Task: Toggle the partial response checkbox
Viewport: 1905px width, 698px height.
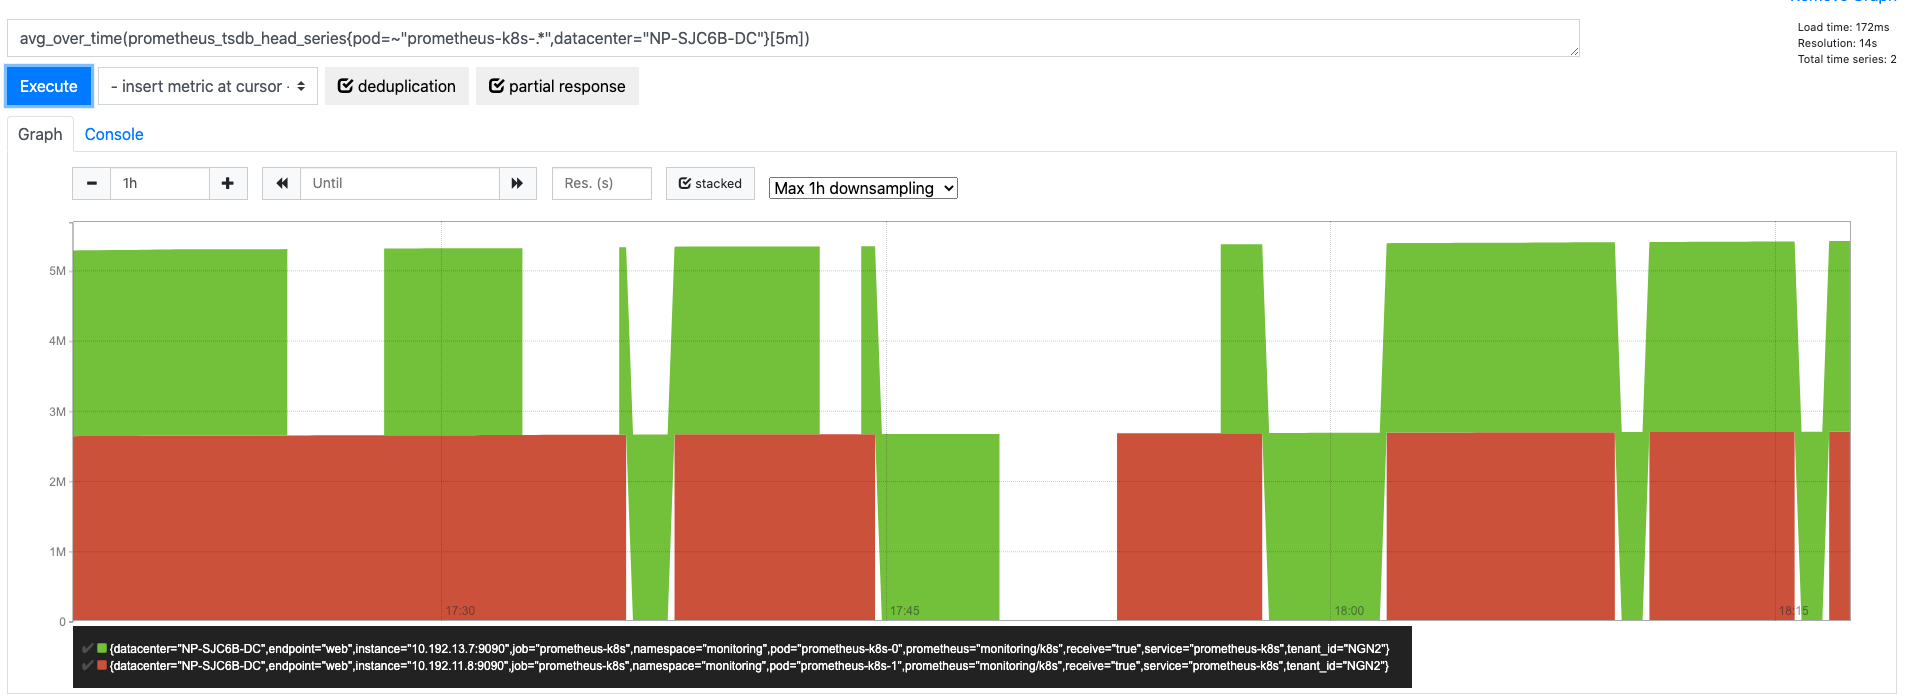Action: 557,86
